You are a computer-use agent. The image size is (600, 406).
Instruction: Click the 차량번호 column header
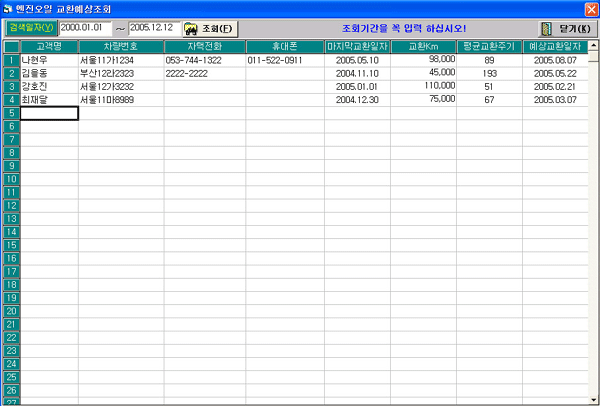121,47
